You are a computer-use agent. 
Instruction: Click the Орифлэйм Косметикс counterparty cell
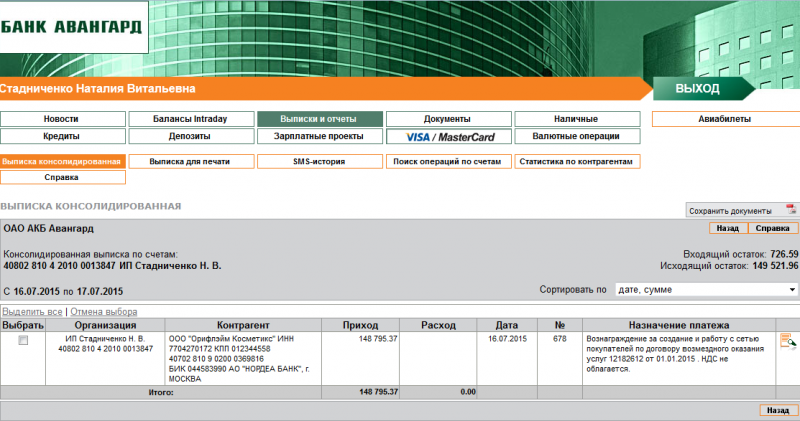click(243, 359)
